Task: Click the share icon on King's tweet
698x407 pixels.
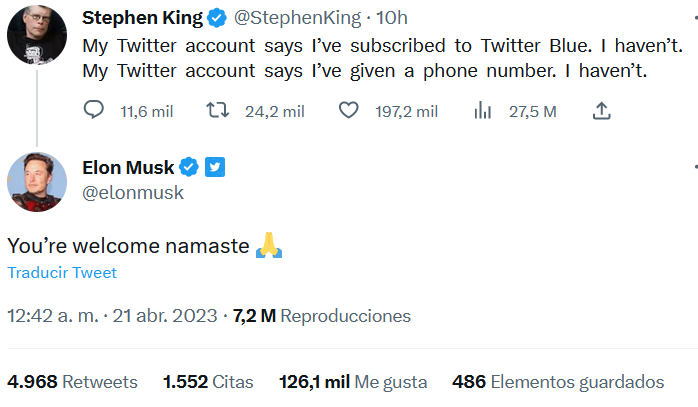Action: [602, 111]
